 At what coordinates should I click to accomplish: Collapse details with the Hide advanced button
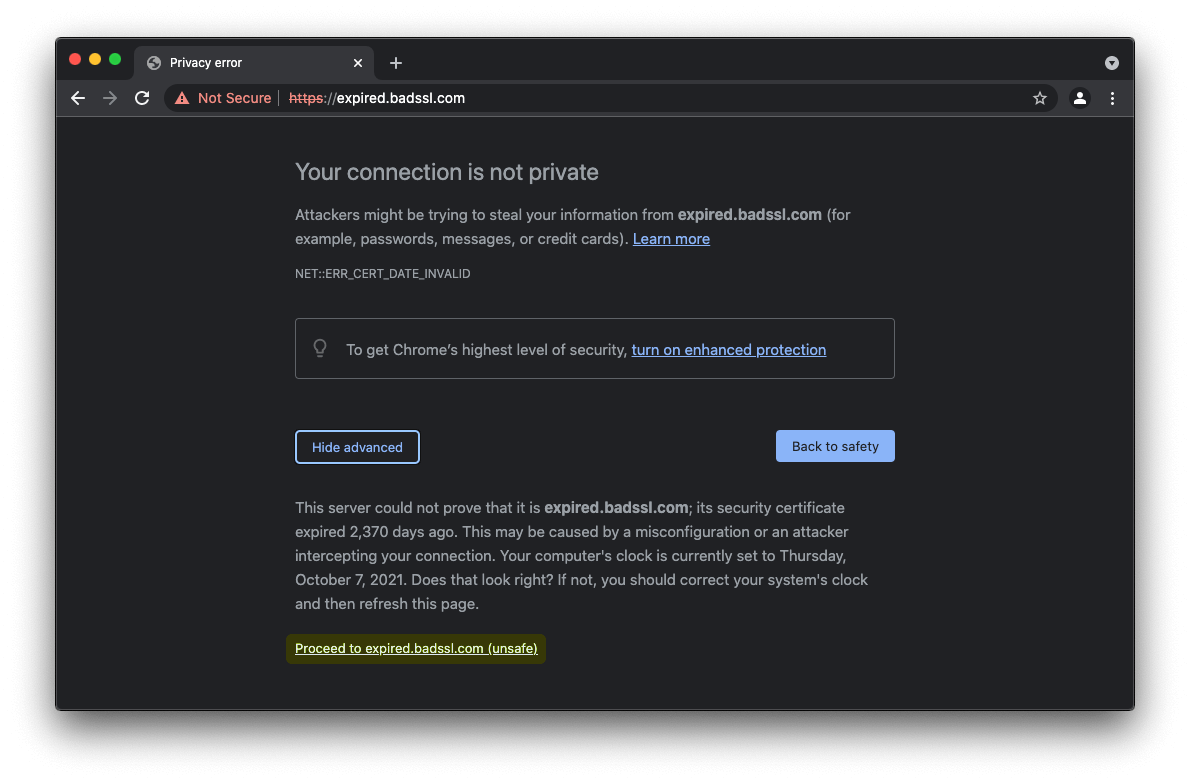click(357, 447)
